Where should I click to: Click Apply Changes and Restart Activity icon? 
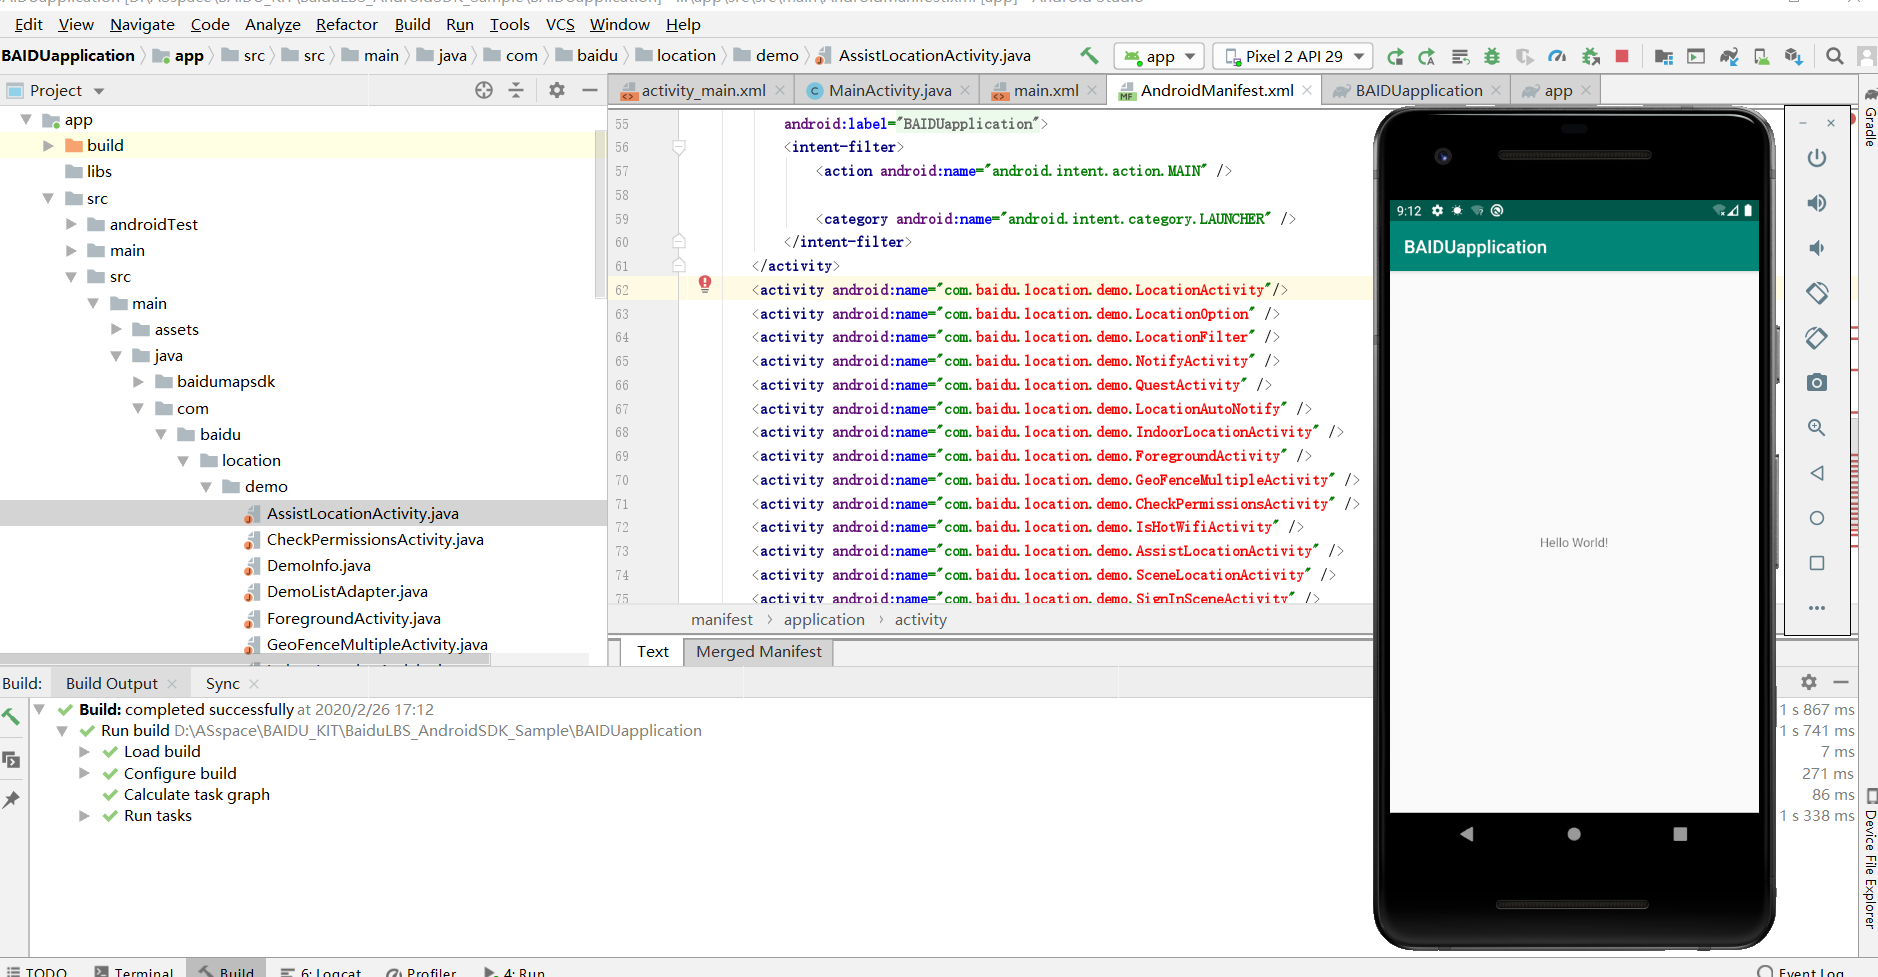[x=1427, y=56]
